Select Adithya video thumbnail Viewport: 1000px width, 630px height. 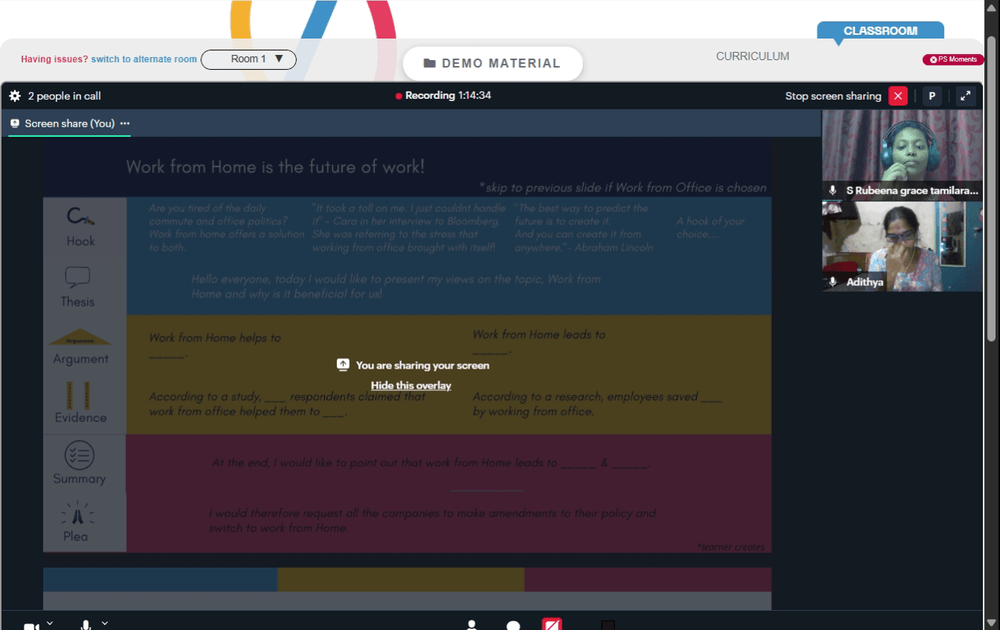[902, 246]
